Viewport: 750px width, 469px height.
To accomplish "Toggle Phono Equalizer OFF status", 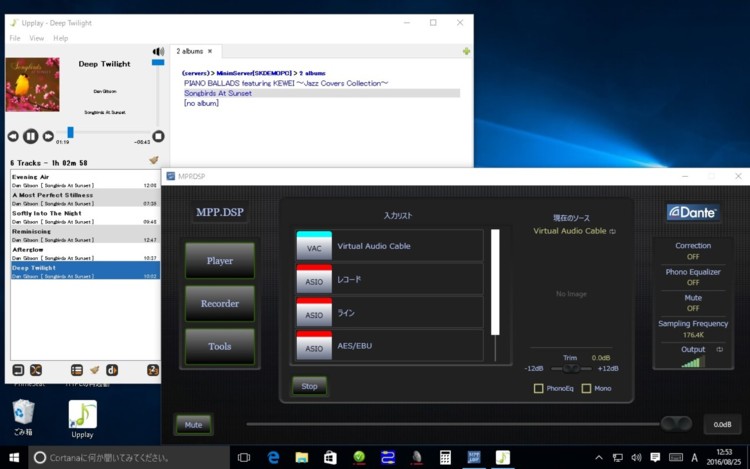I will 693,283.
